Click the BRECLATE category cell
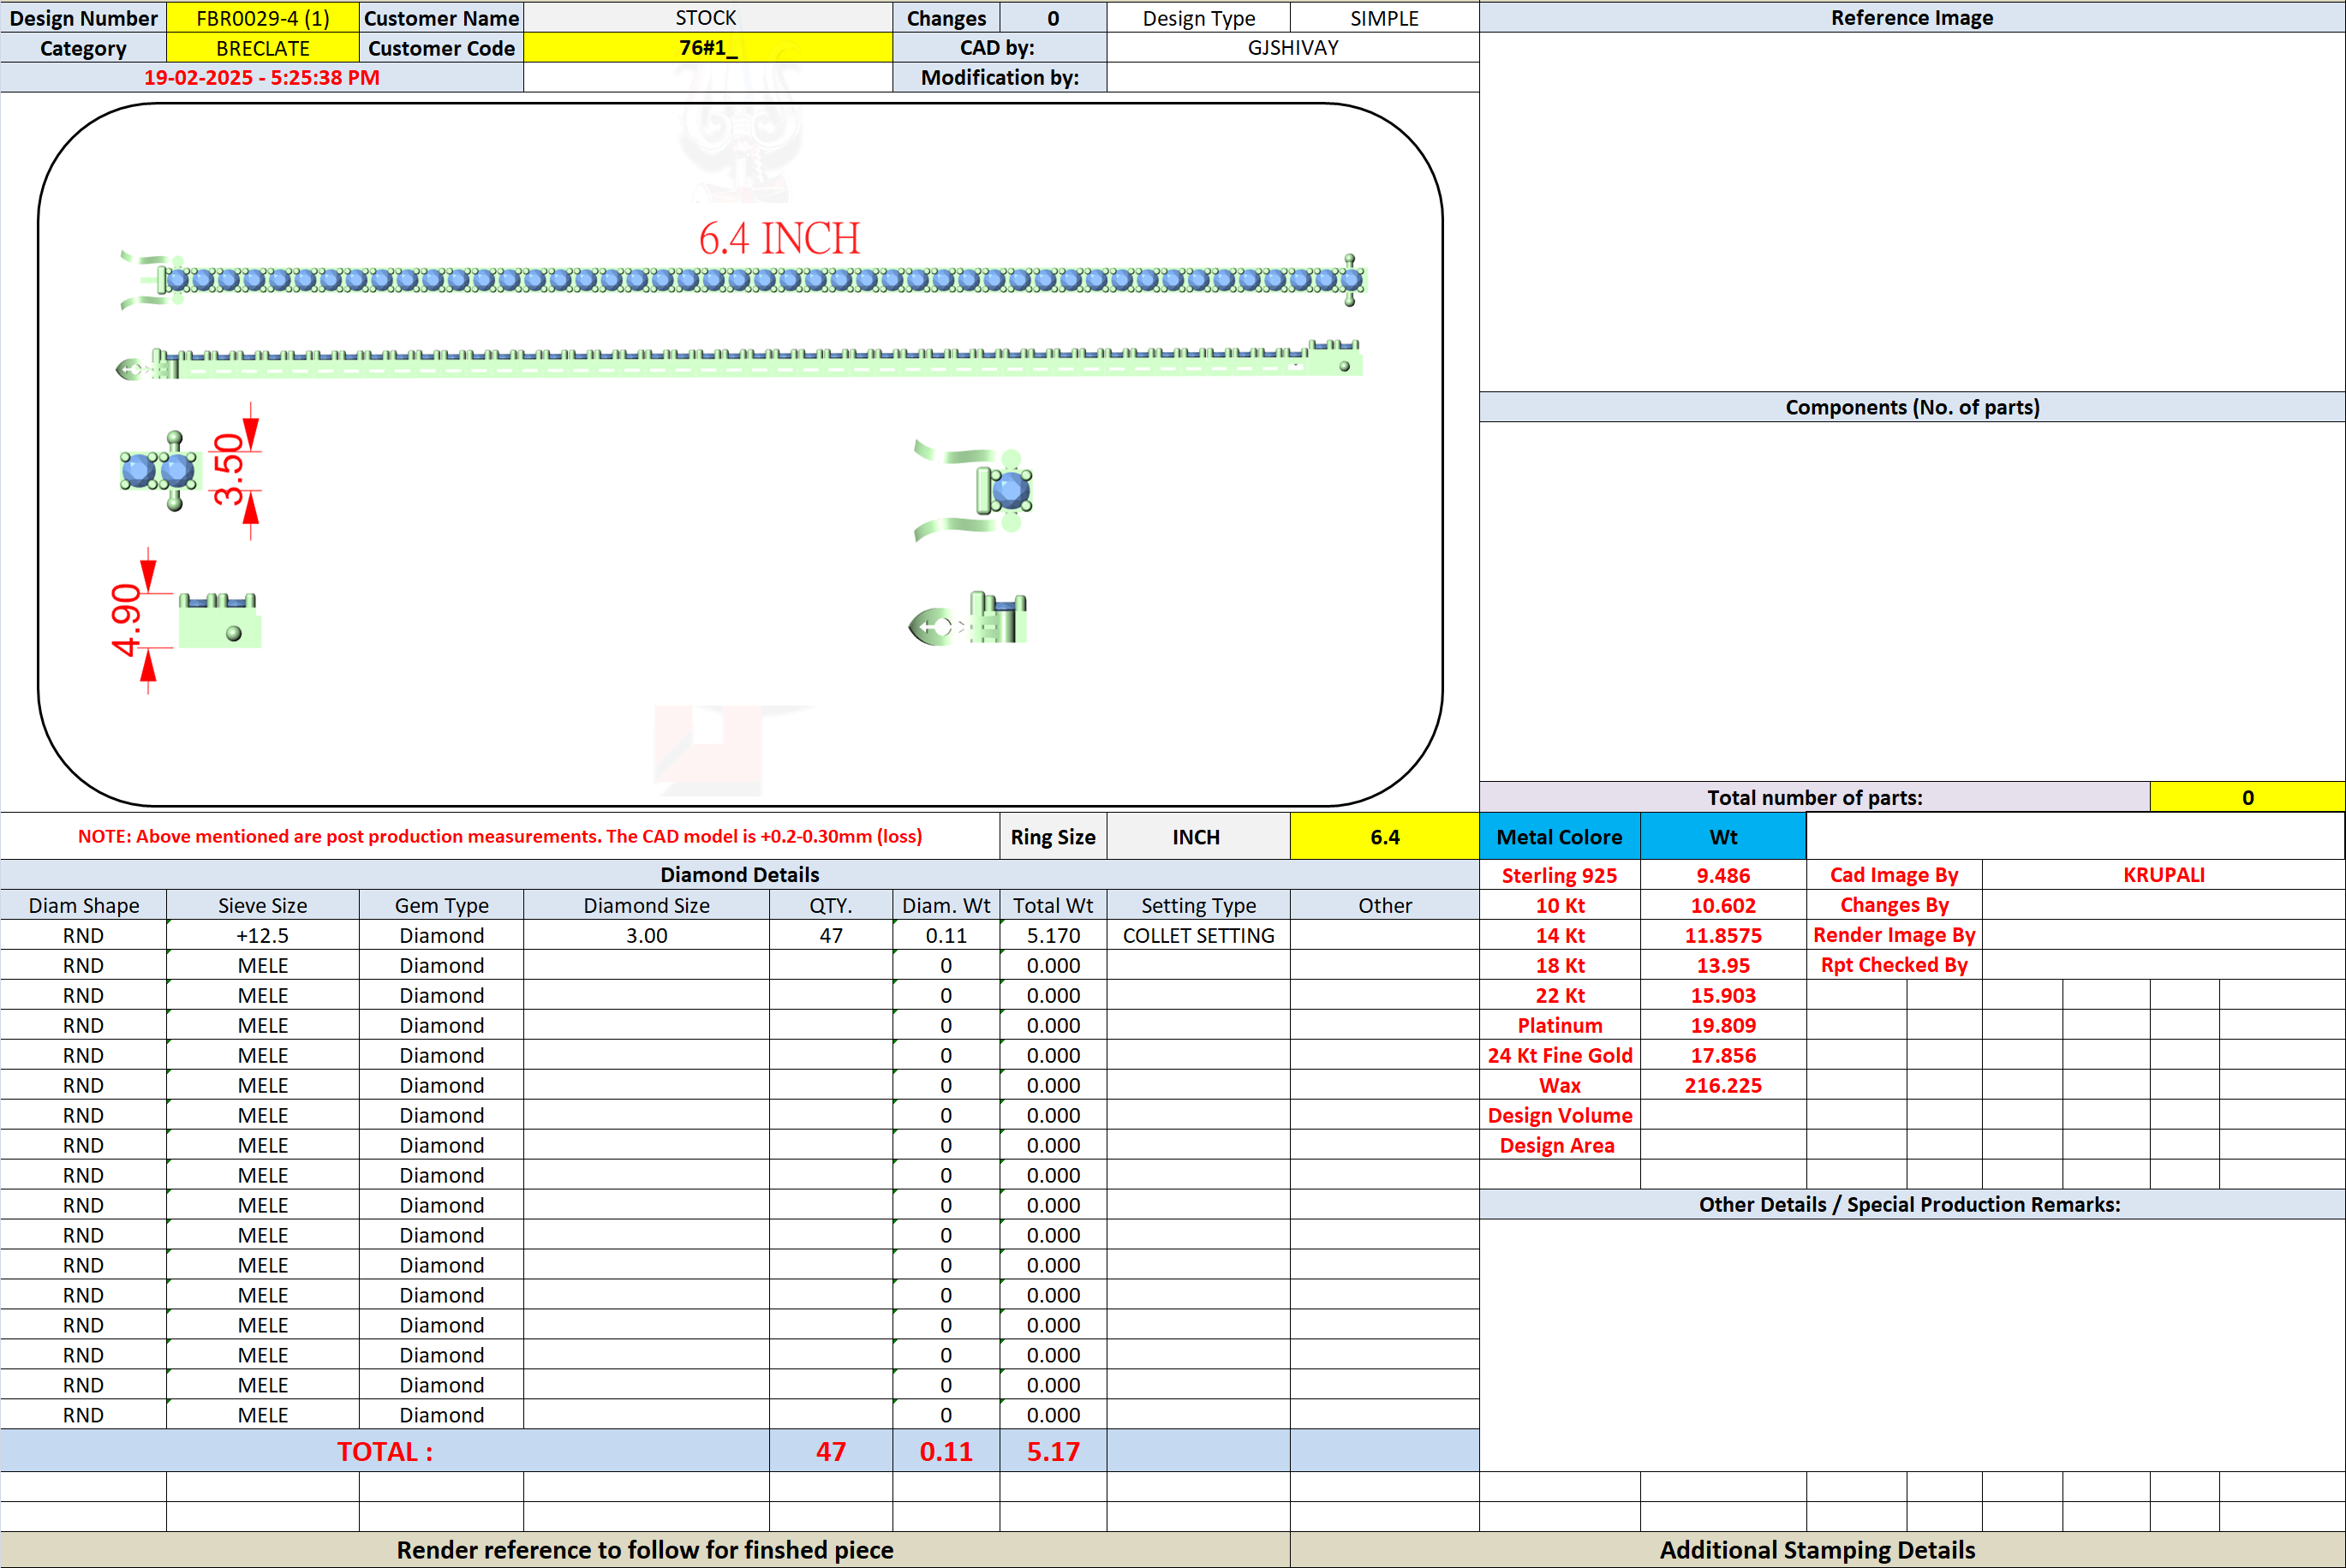The width and height of the screenshot is (2346, 1568). click(263, 48)
